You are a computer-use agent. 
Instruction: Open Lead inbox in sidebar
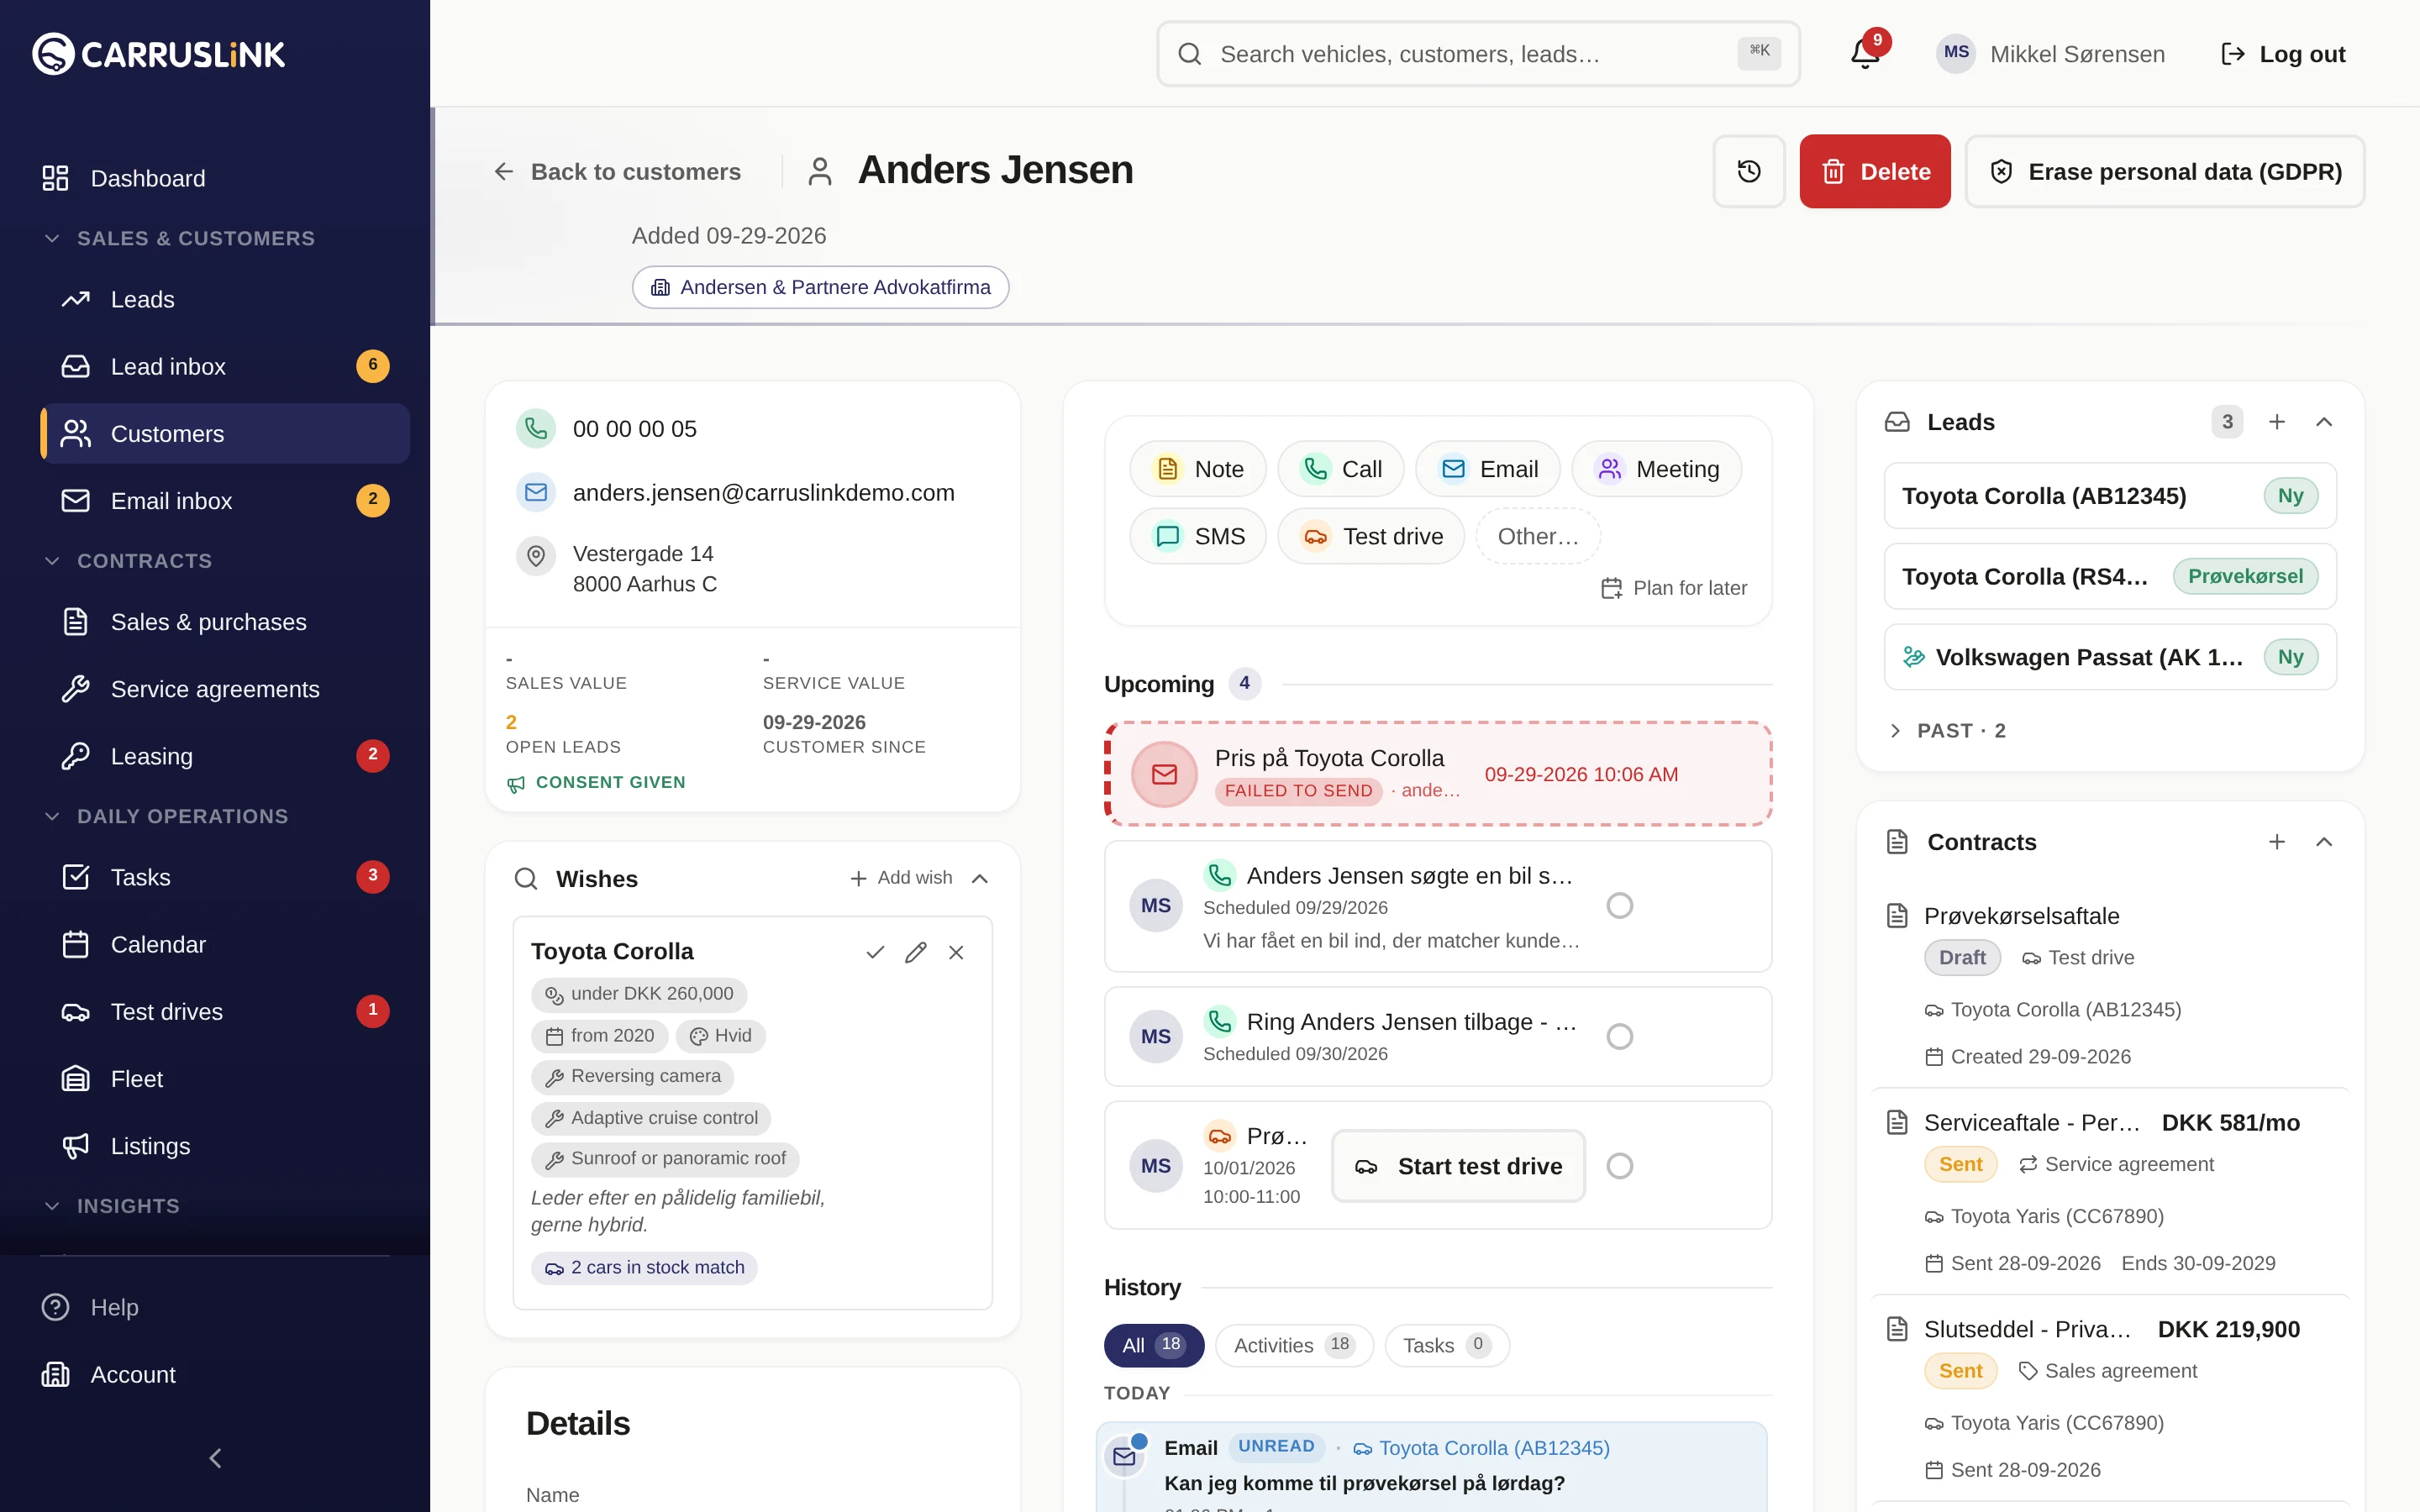point(225,366)
